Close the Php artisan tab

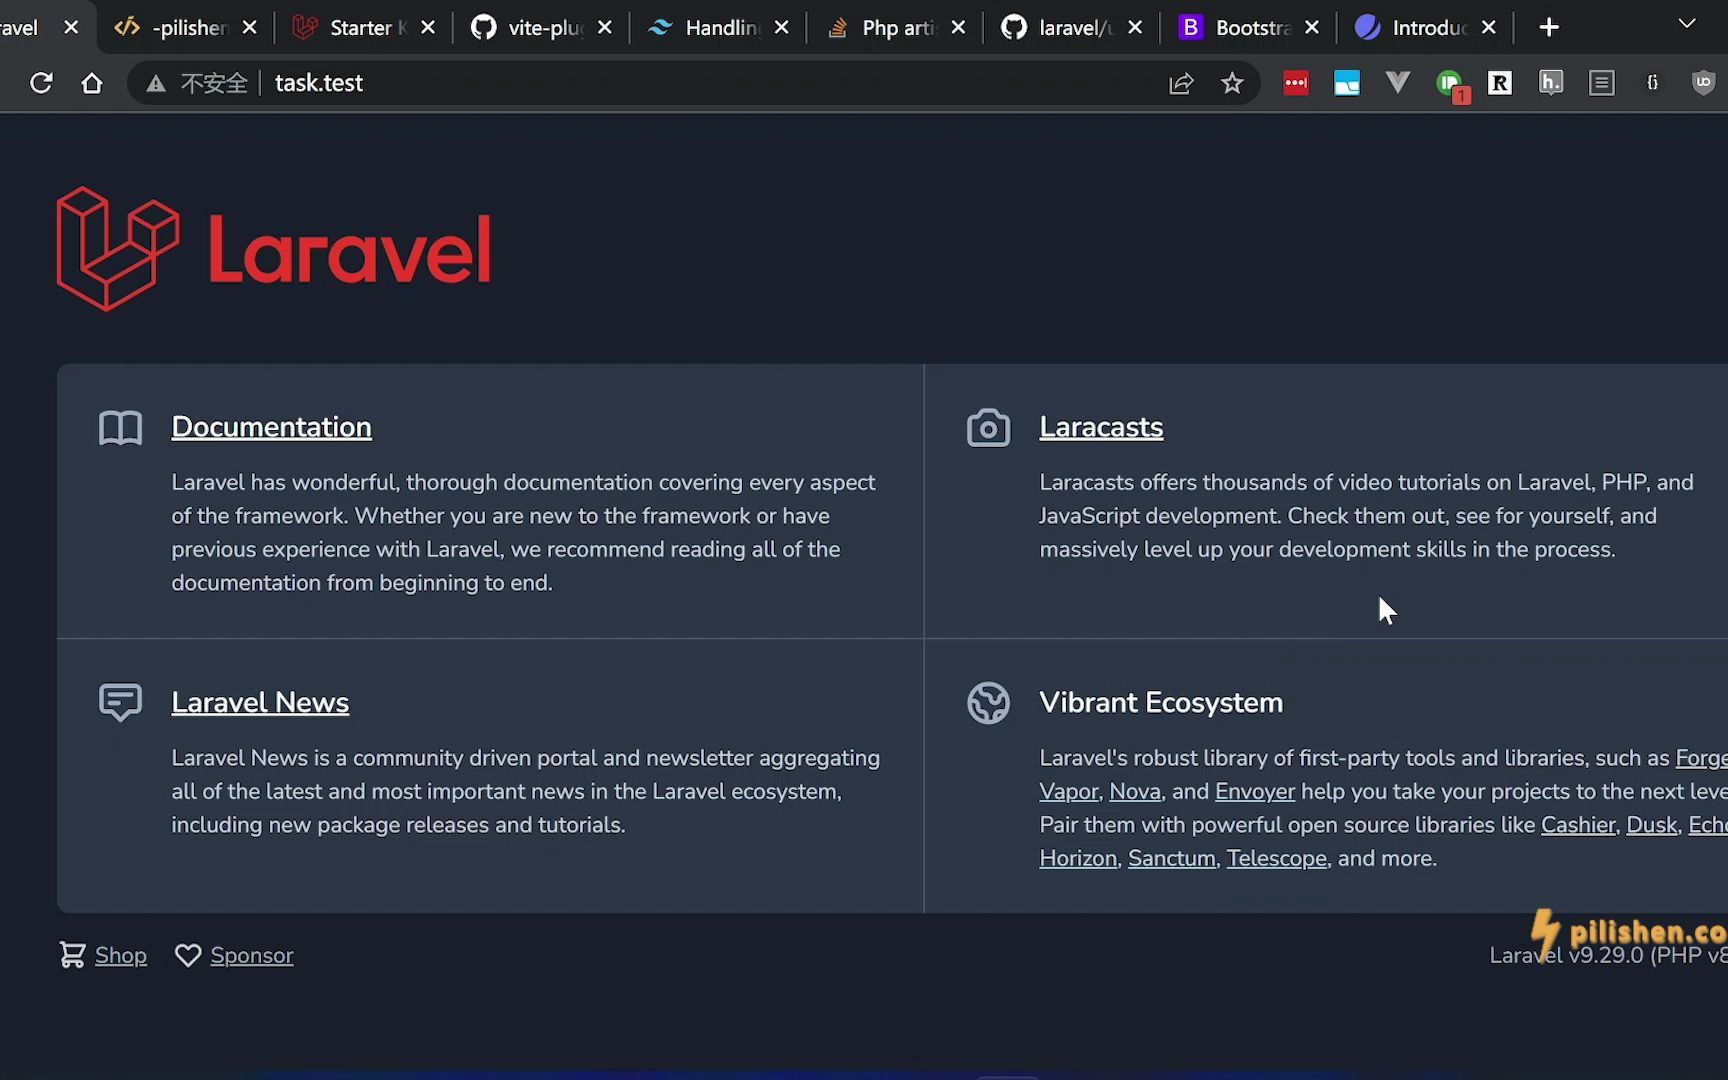pyautogui.click(x=959, y=28)
